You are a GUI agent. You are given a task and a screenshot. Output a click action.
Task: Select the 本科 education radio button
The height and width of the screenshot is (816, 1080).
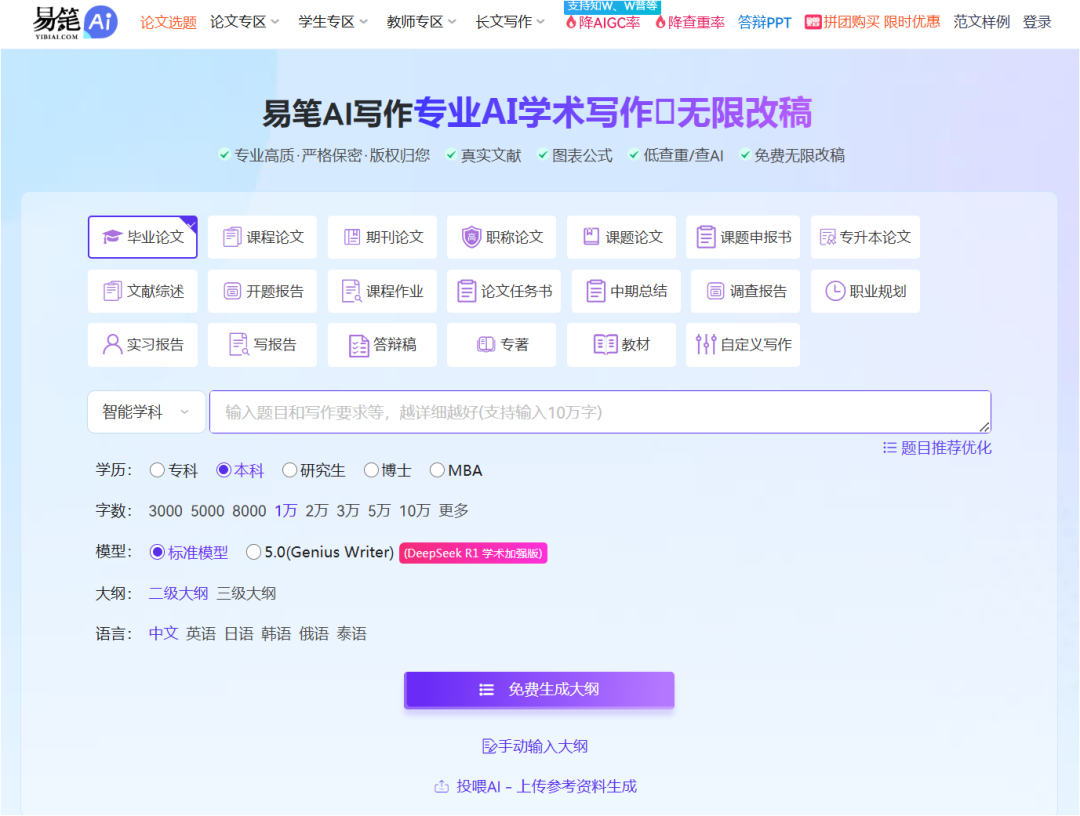click(x=223, y=470)
